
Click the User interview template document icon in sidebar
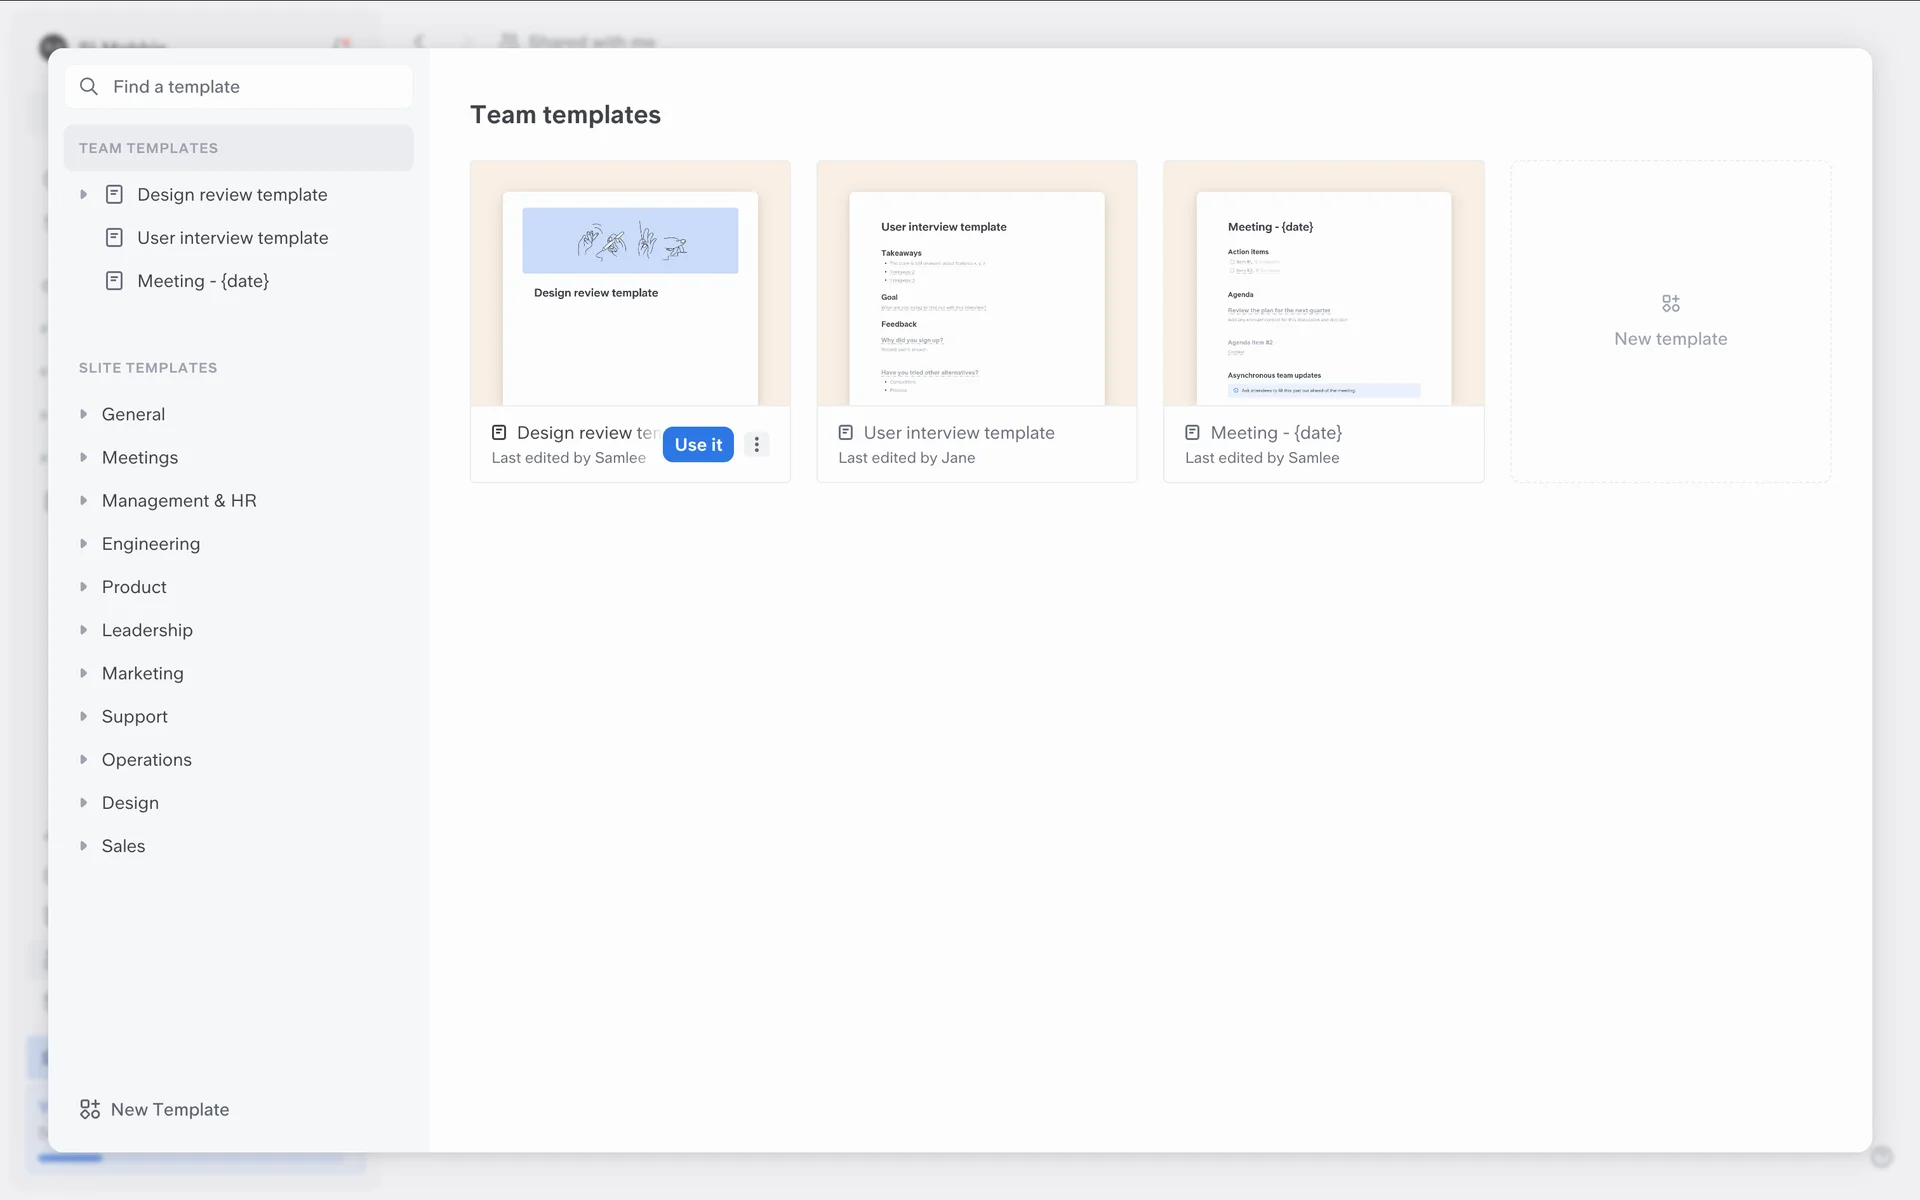coord(115,238)
